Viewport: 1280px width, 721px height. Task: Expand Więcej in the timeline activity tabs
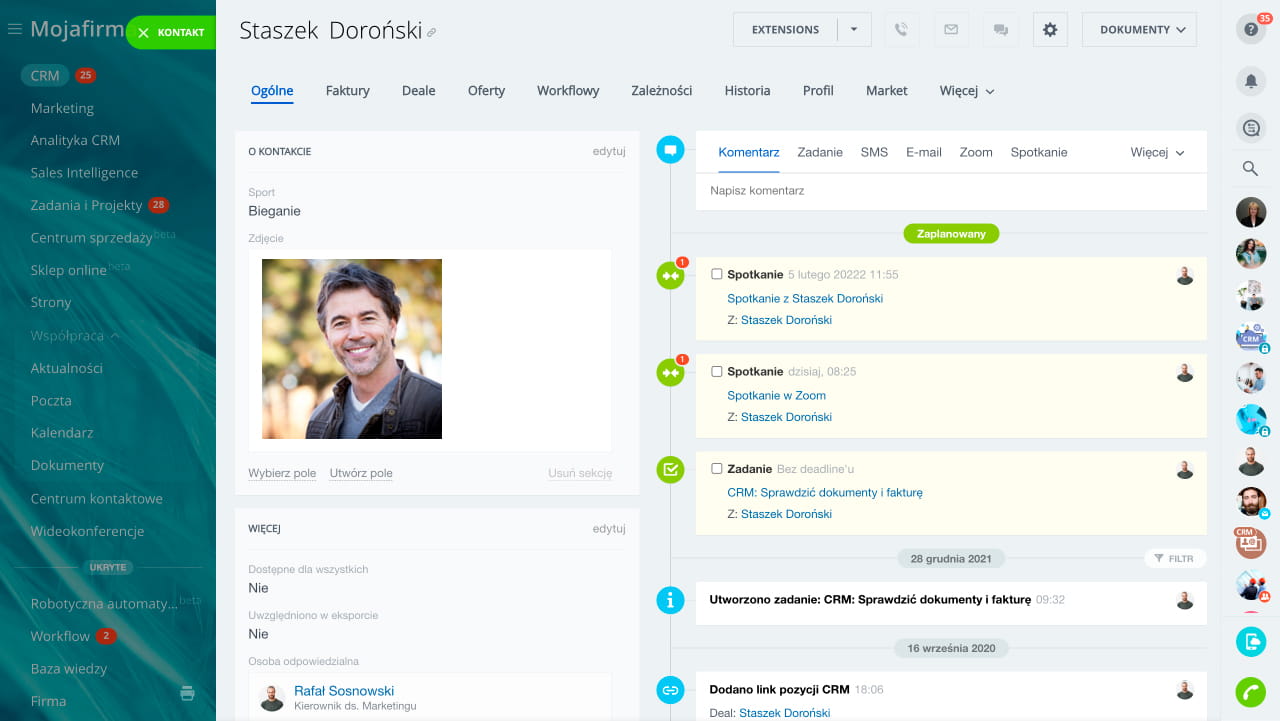1157,153
